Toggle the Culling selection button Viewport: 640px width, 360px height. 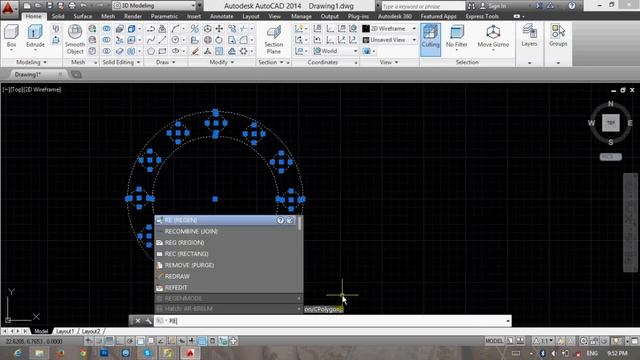coord(430,39)
